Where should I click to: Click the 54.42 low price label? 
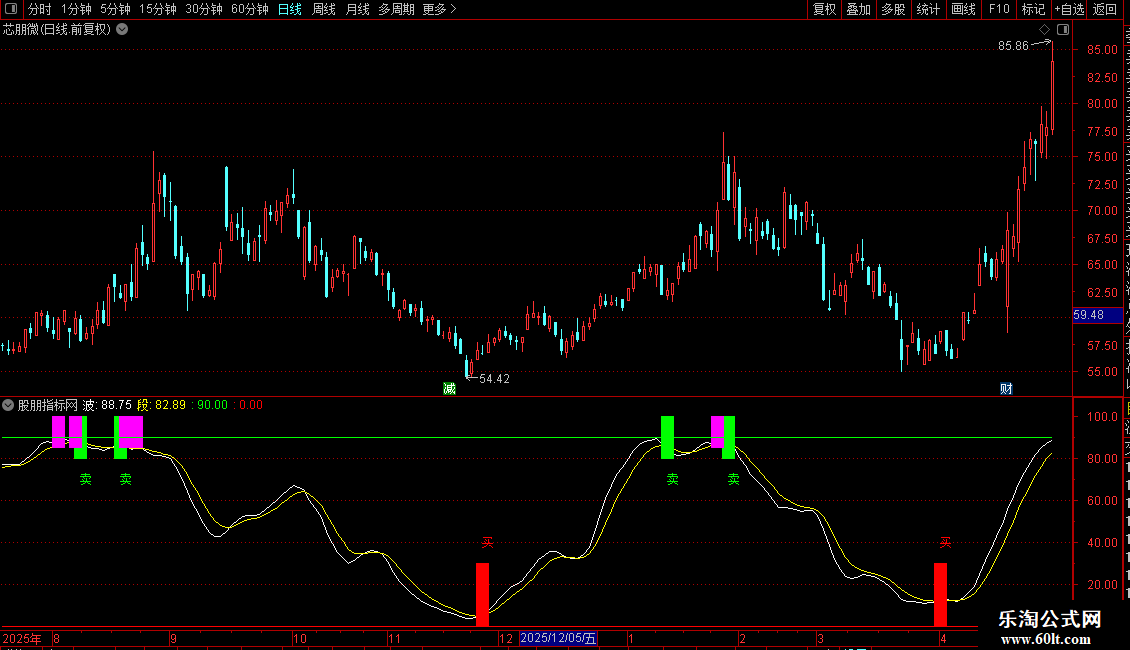tap(494, 379)
